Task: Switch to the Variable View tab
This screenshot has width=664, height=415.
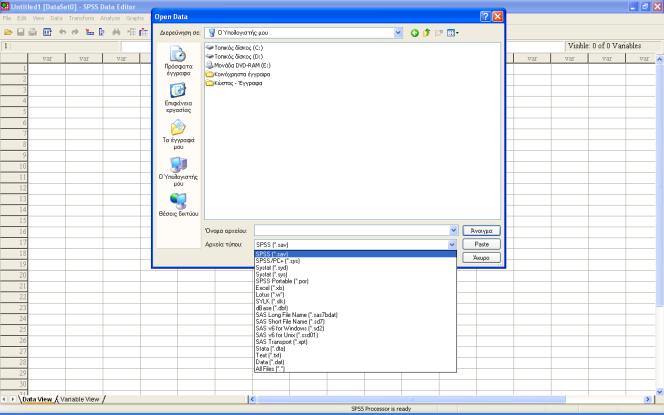Action: (80, 399)
